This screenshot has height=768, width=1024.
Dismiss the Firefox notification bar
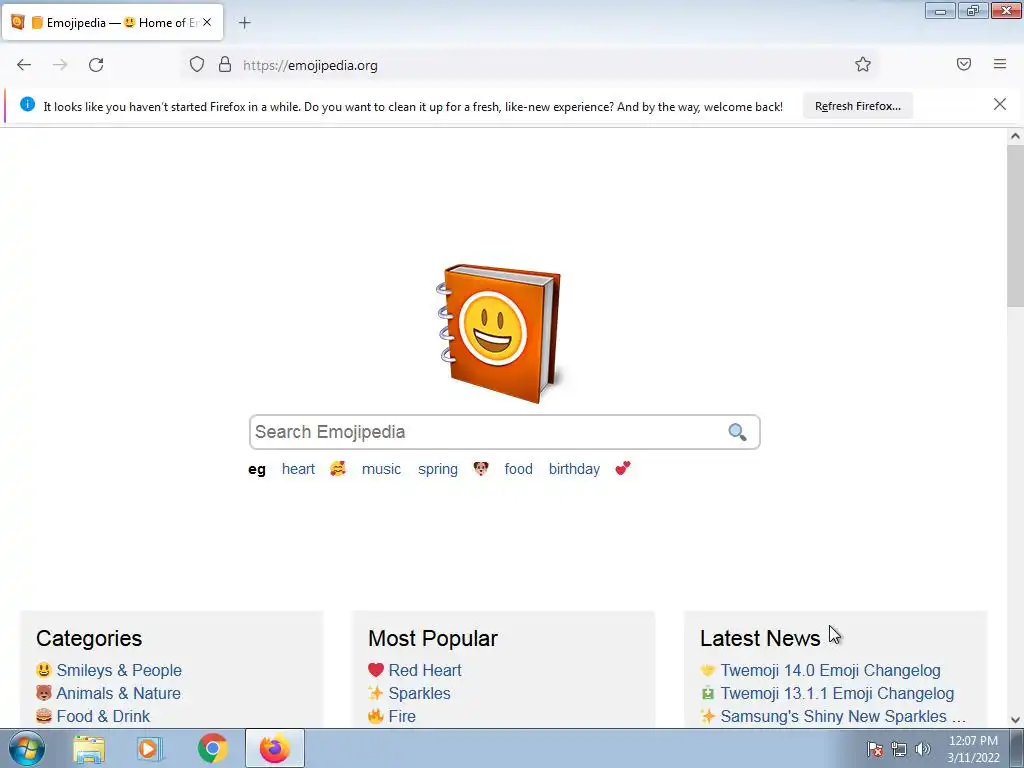pos(1000,104)
